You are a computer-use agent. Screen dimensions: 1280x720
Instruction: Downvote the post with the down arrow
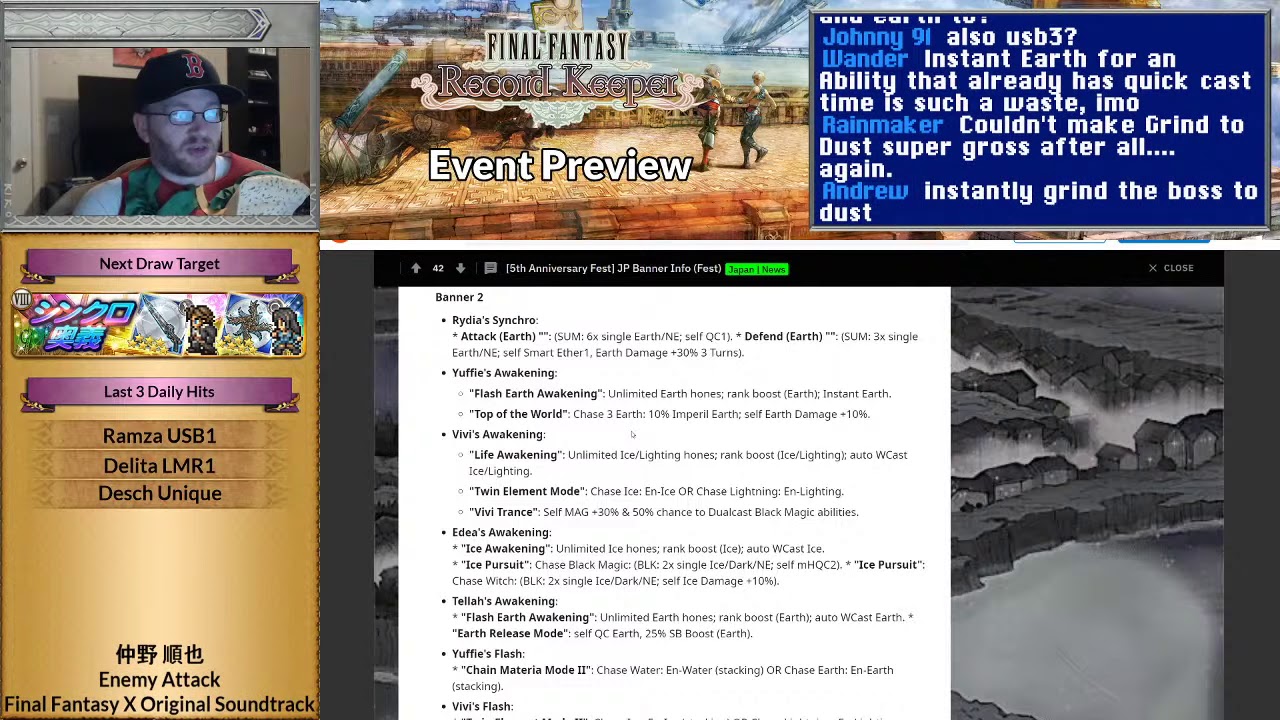pos(460,268)
